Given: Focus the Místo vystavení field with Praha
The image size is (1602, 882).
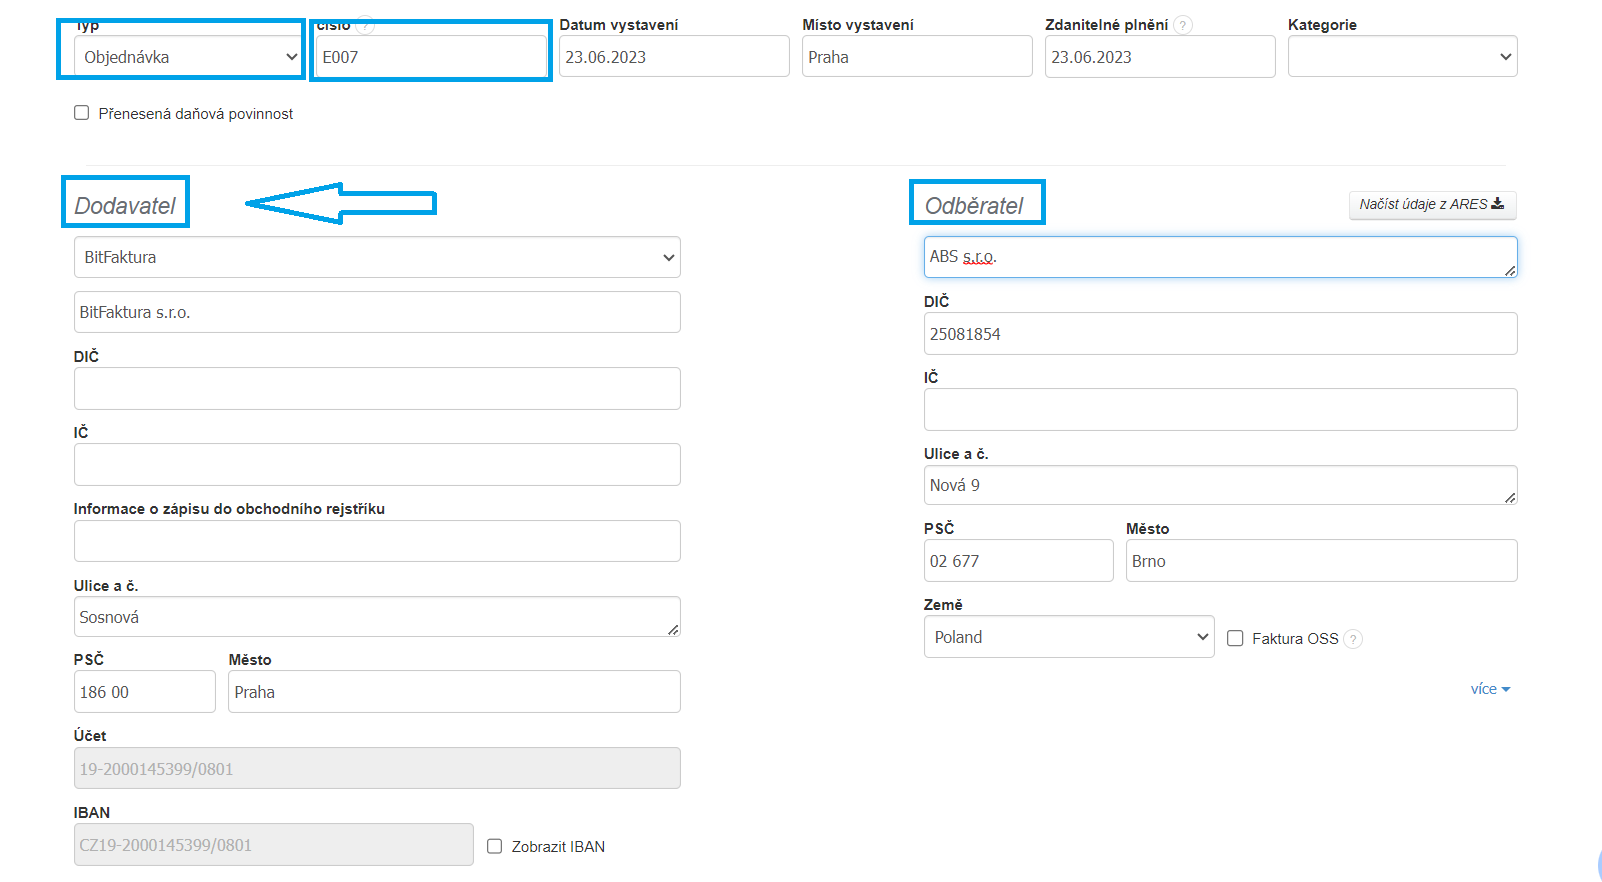Looking at the screenshot, I should pos(916,57).
